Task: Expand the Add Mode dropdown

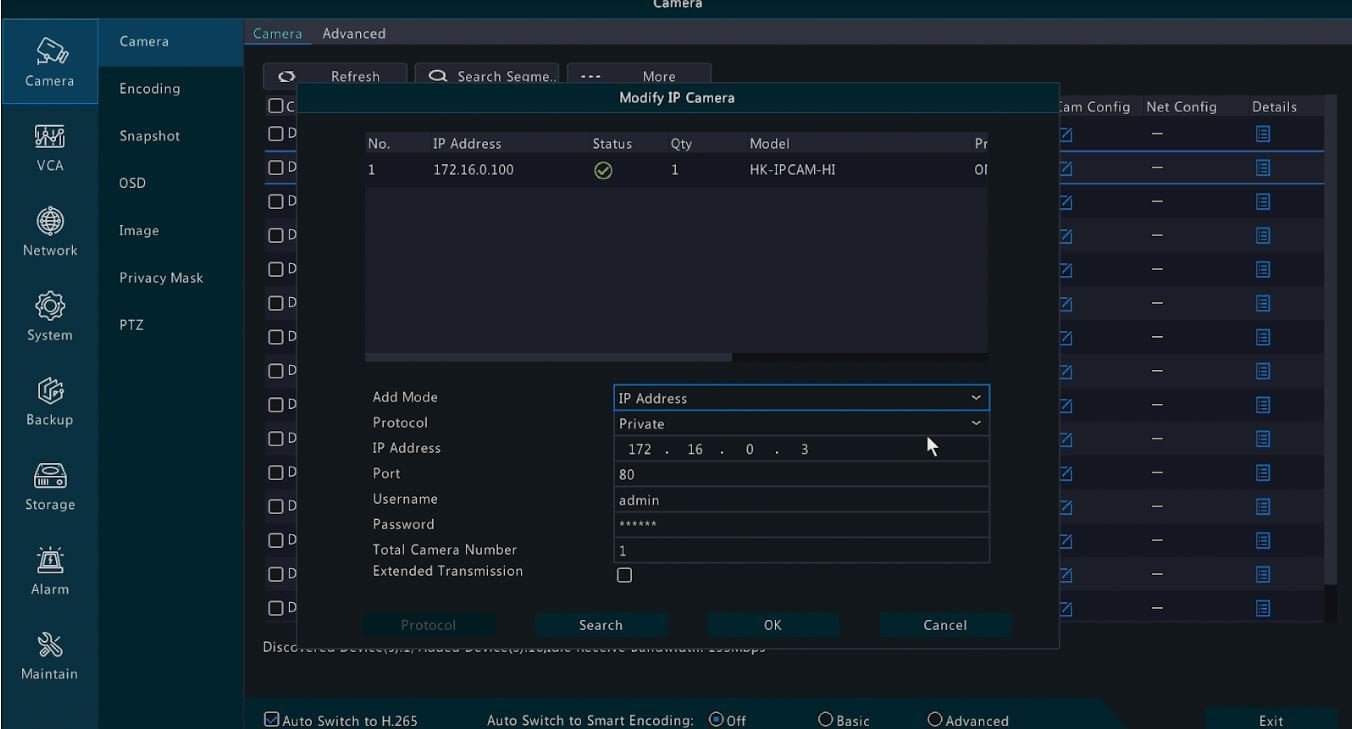Action: click(x=976, y=398)
